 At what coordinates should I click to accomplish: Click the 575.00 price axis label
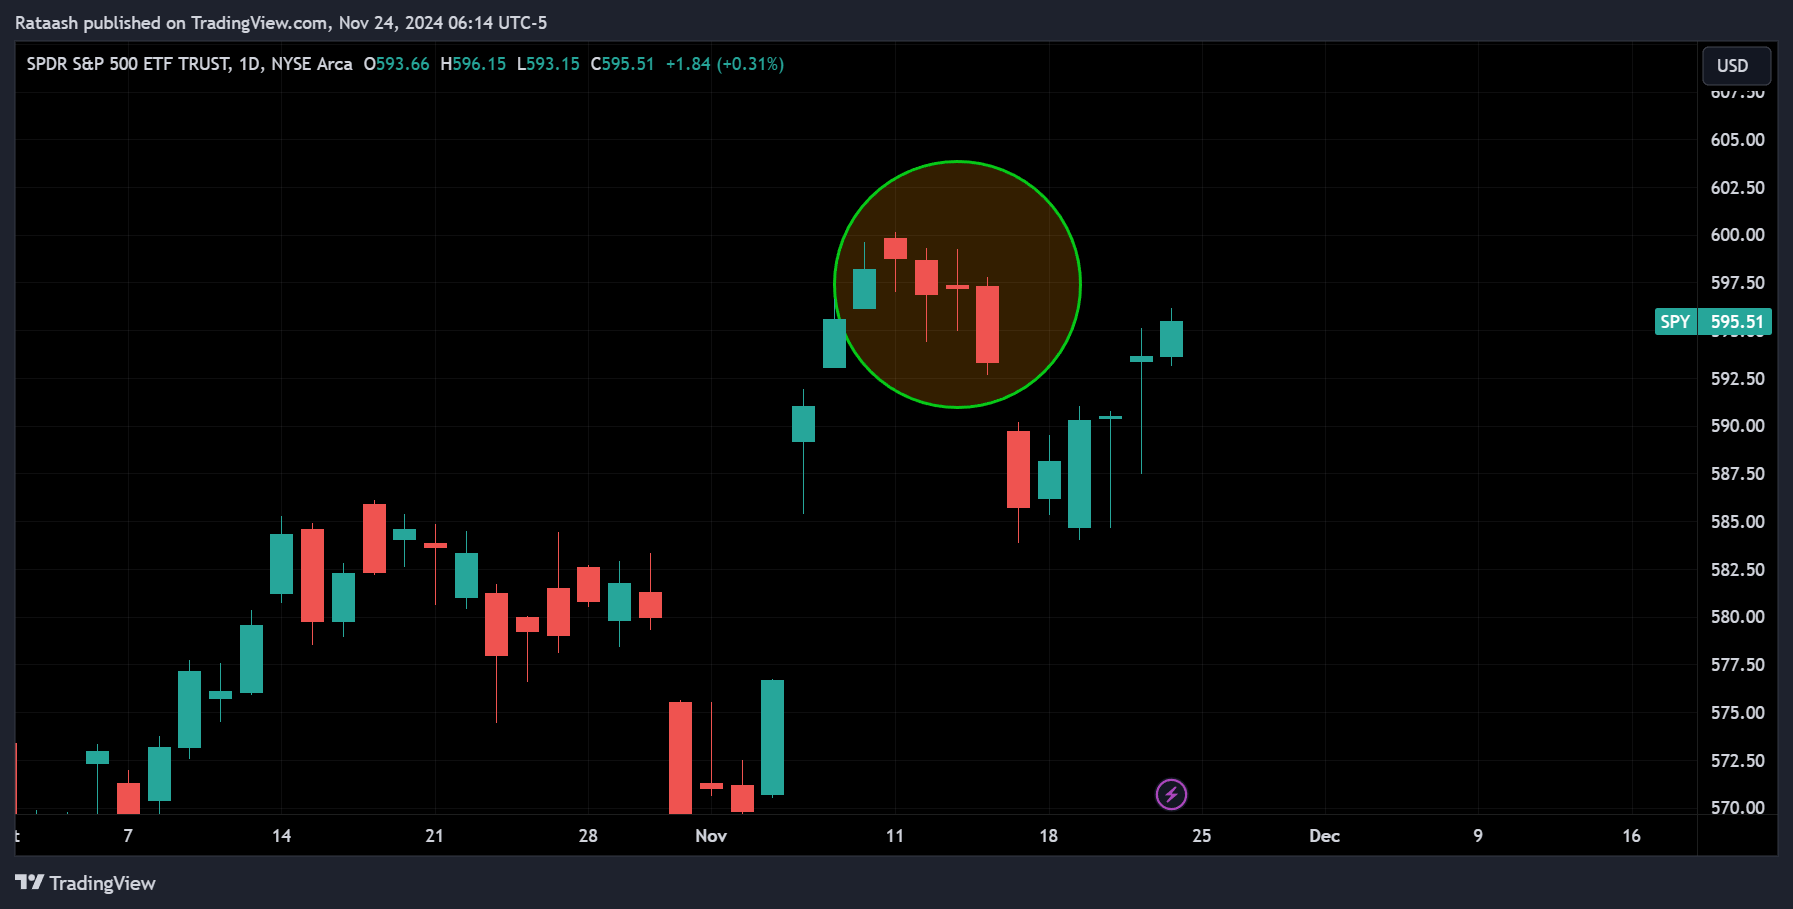1737,713
